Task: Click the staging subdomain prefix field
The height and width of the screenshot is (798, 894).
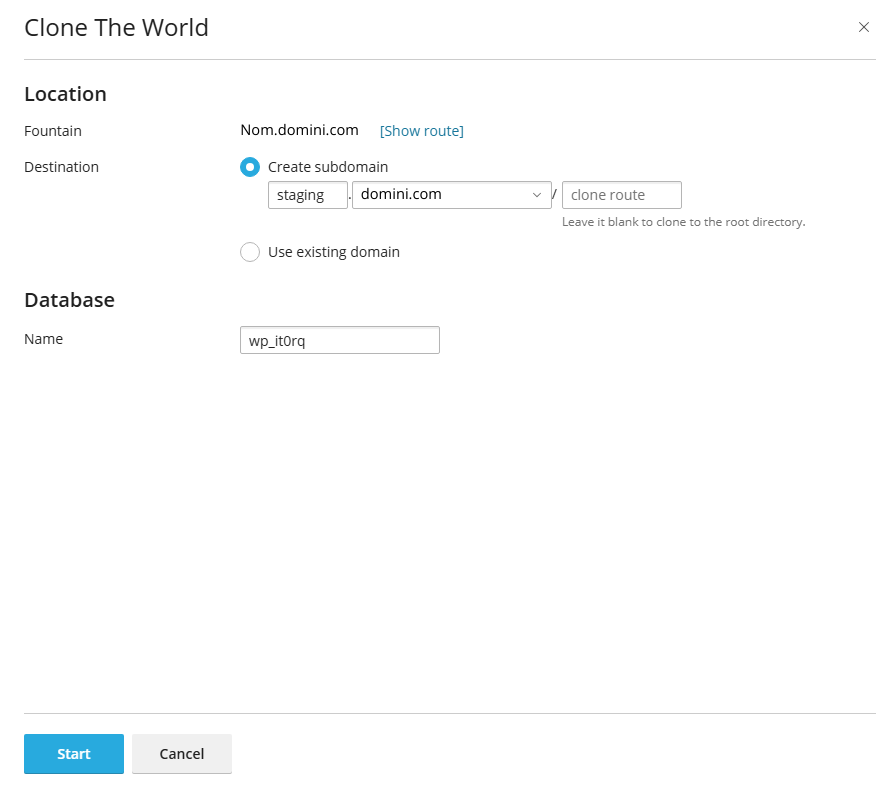Action: pos(307,195)
